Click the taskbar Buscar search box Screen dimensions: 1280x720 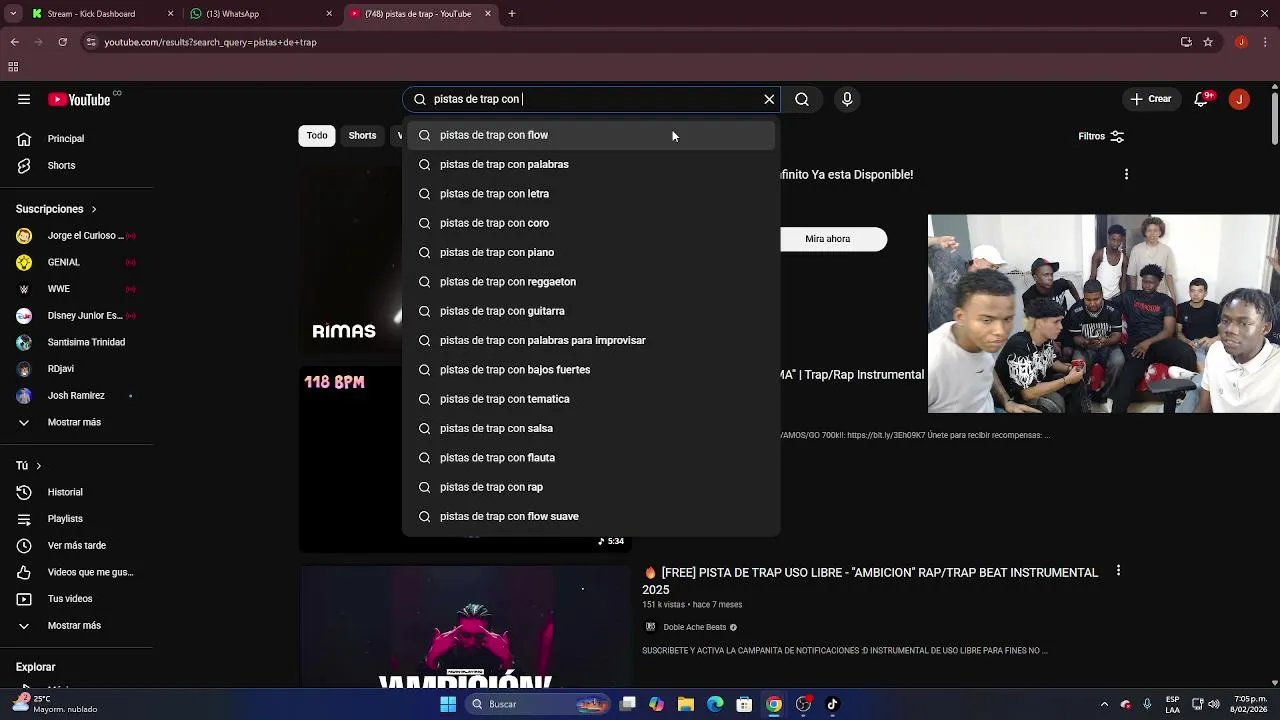pos(539,704)
